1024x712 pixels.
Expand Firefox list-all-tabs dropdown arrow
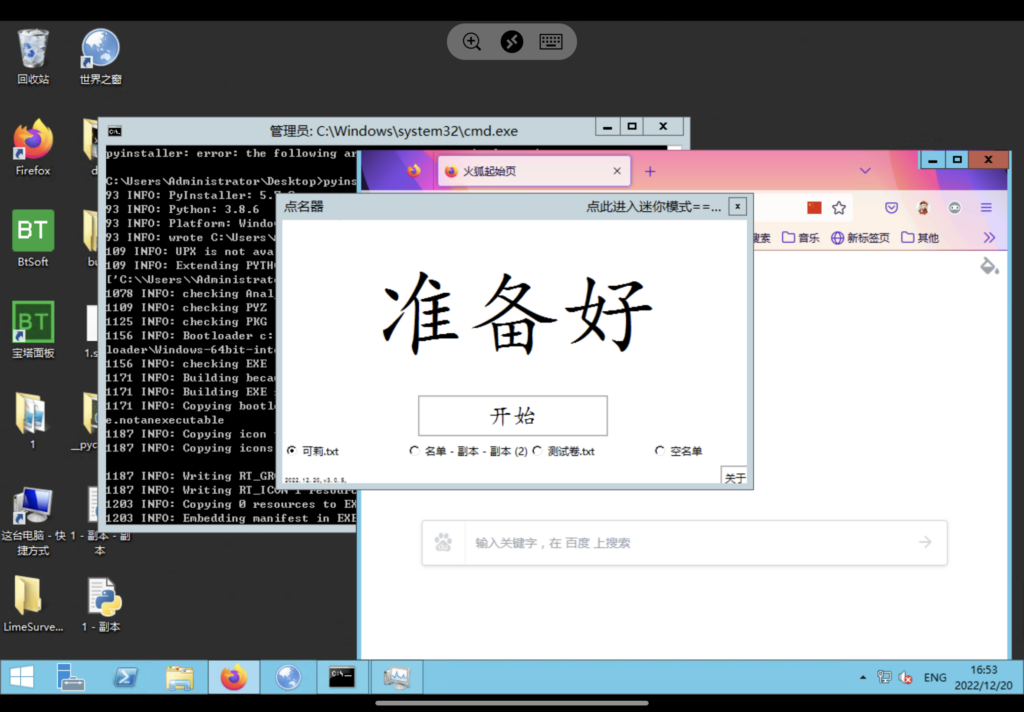(865, 171)
